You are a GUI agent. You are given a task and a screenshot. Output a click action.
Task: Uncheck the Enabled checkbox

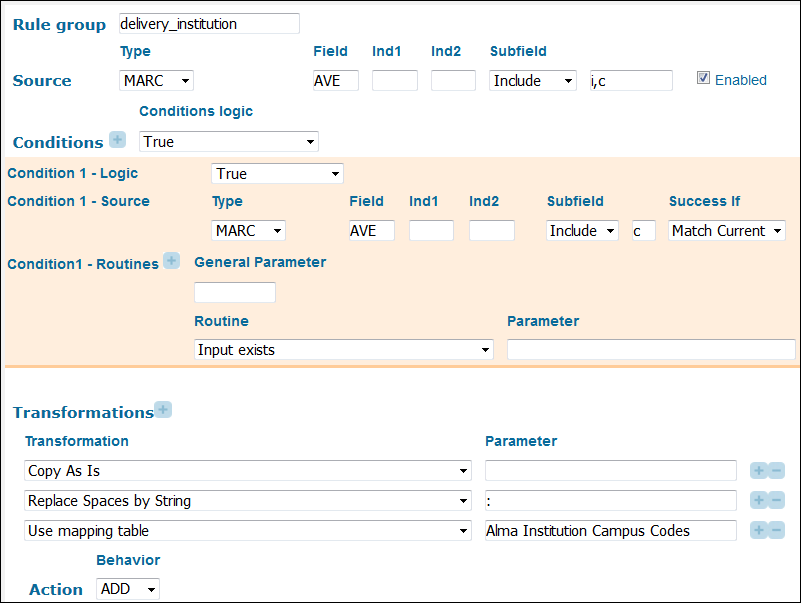(704, 78)
